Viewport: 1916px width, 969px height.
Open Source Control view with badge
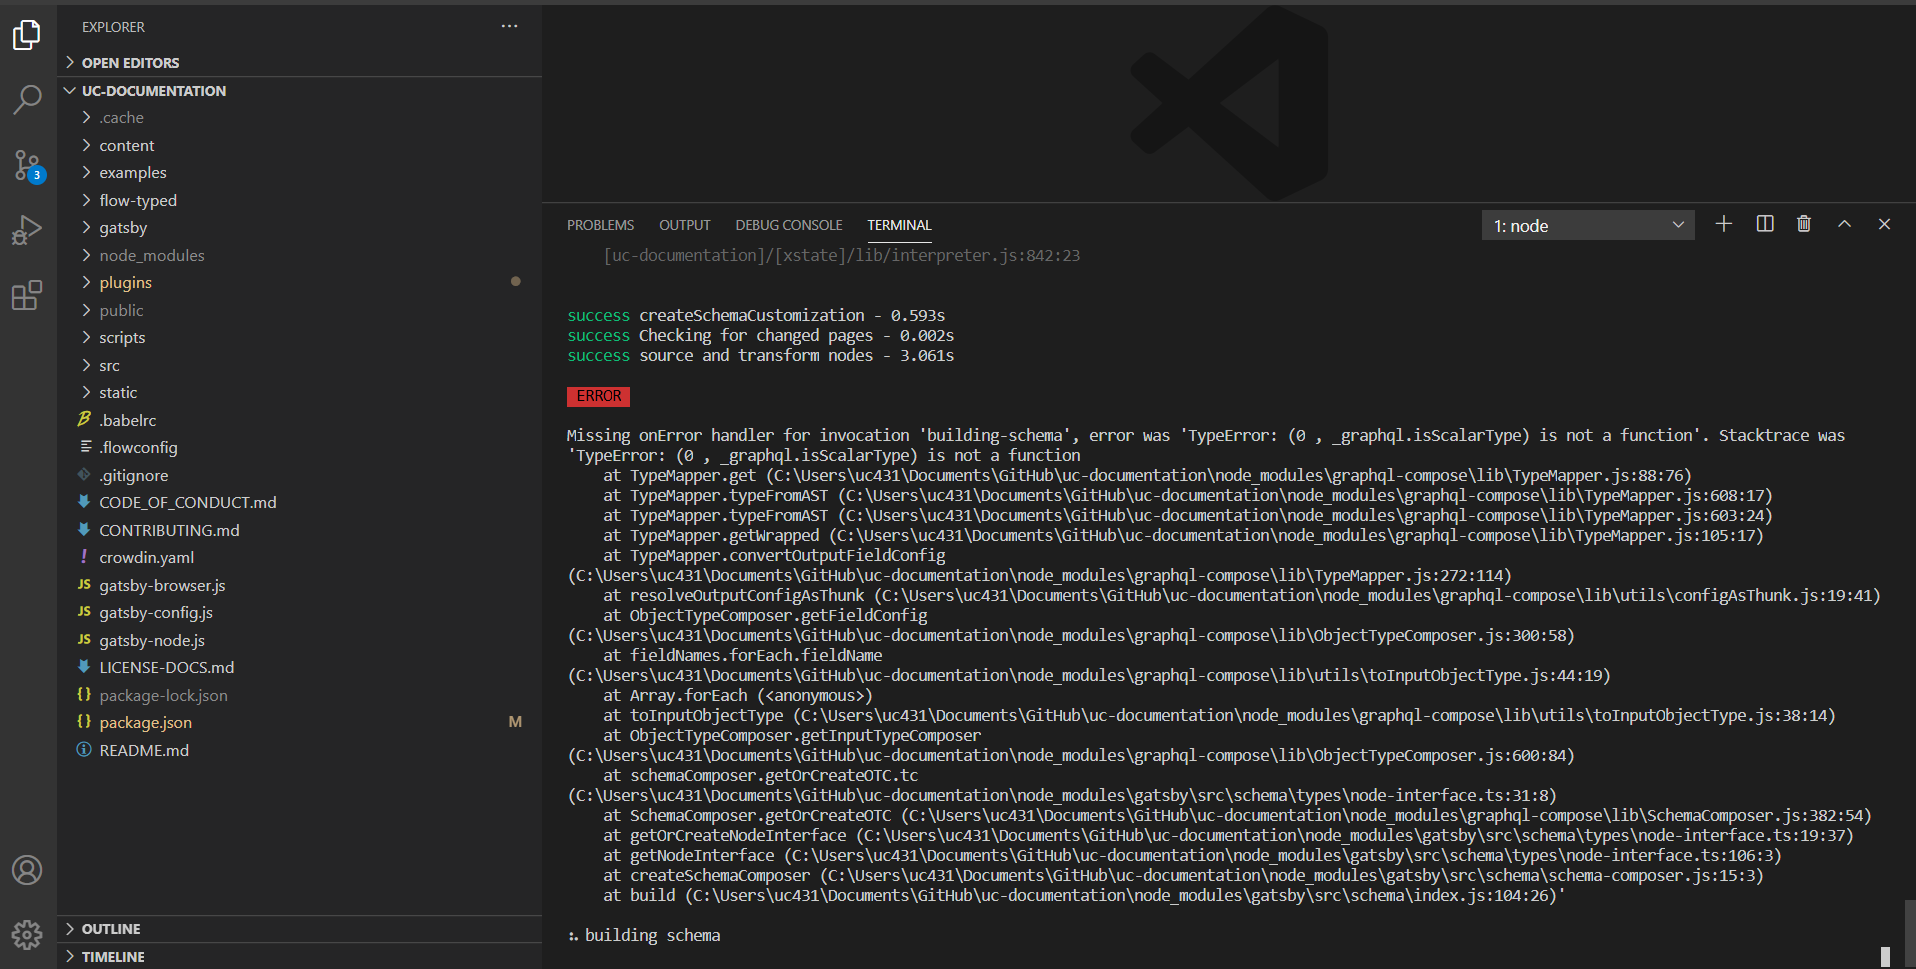[27, 165]
